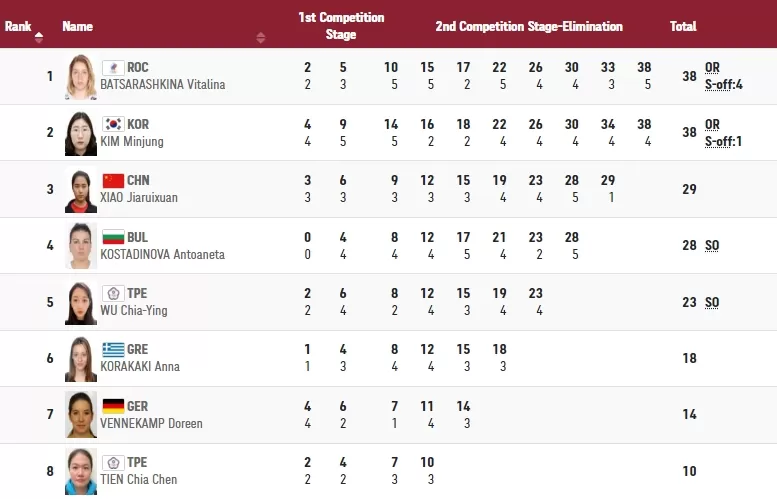Click Wu Chia-Ying's TPE flag icon

pyautogui.click(x=113, y=294)
